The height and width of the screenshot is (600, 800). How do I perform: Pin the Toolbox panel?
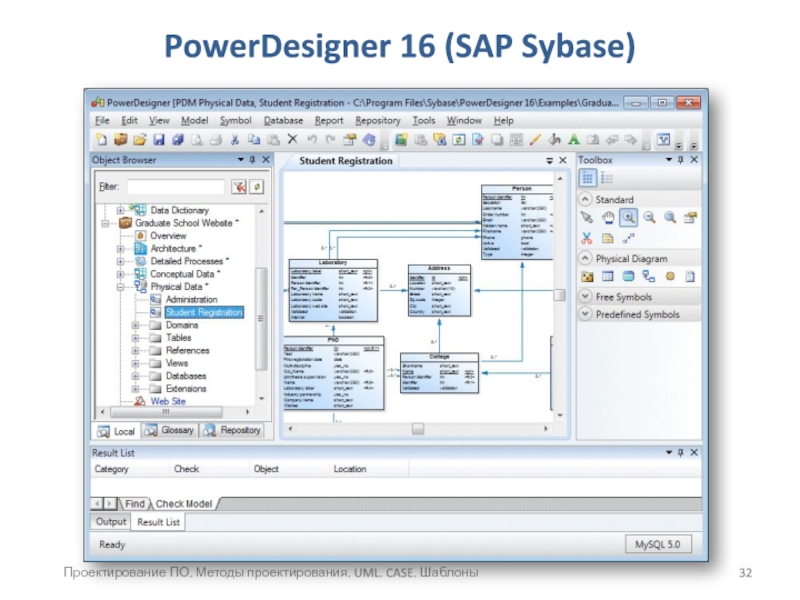[680, 160]
